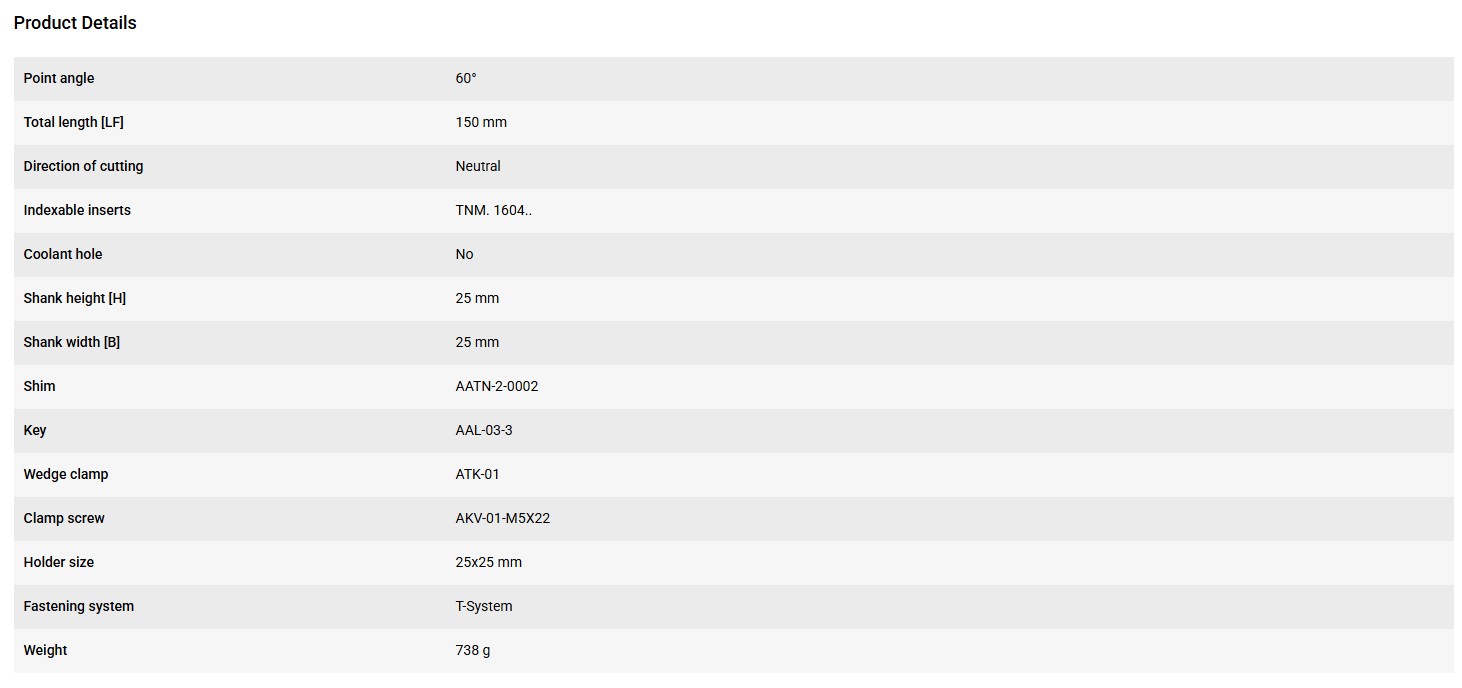Click the ATK-01 wedge clamp value
The height and width of the screenshot is (688, 1462).
478,474
